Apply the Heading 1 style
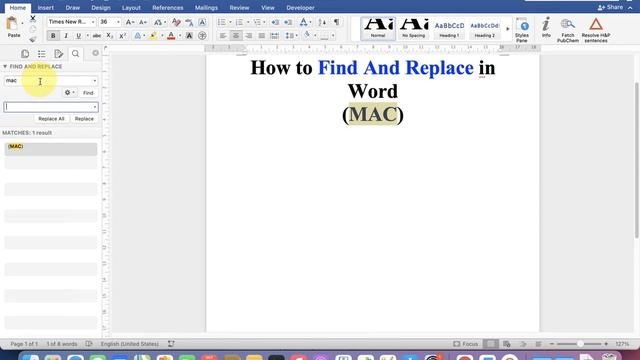The width and height of the screenshot is (640, 360). 449,29
